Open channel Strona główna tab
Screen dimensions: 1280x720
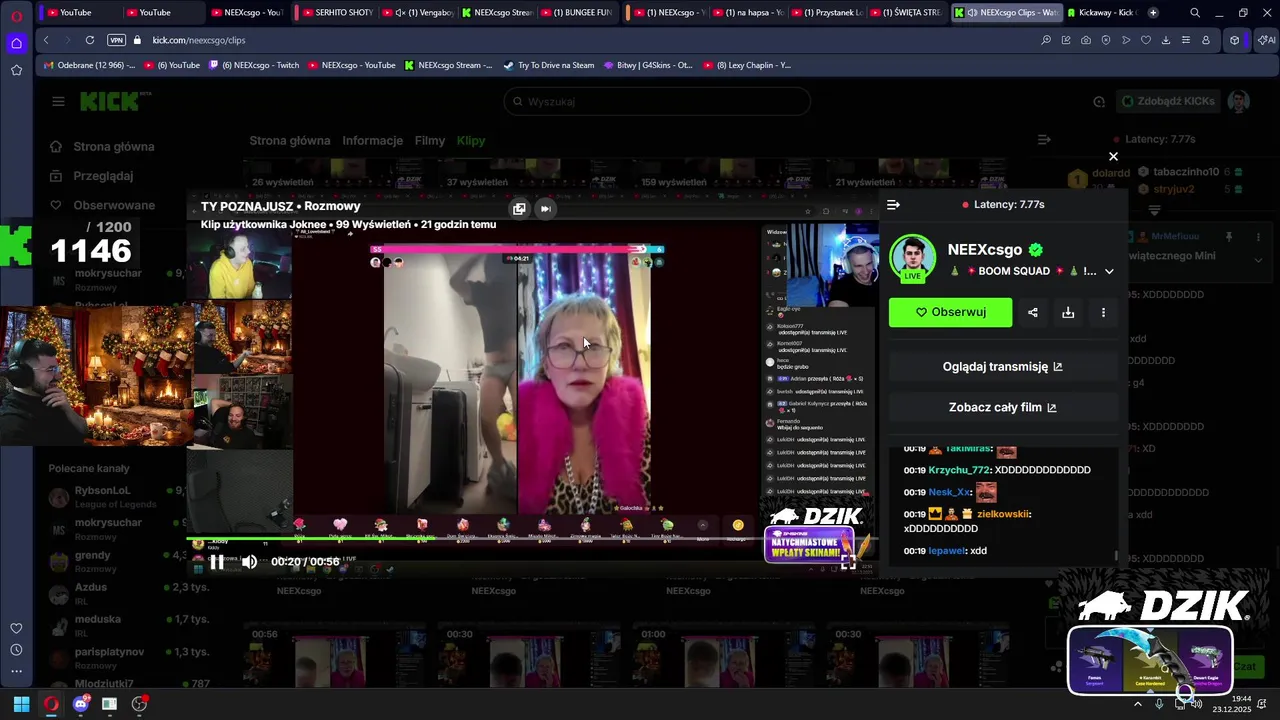pos(290,141)
